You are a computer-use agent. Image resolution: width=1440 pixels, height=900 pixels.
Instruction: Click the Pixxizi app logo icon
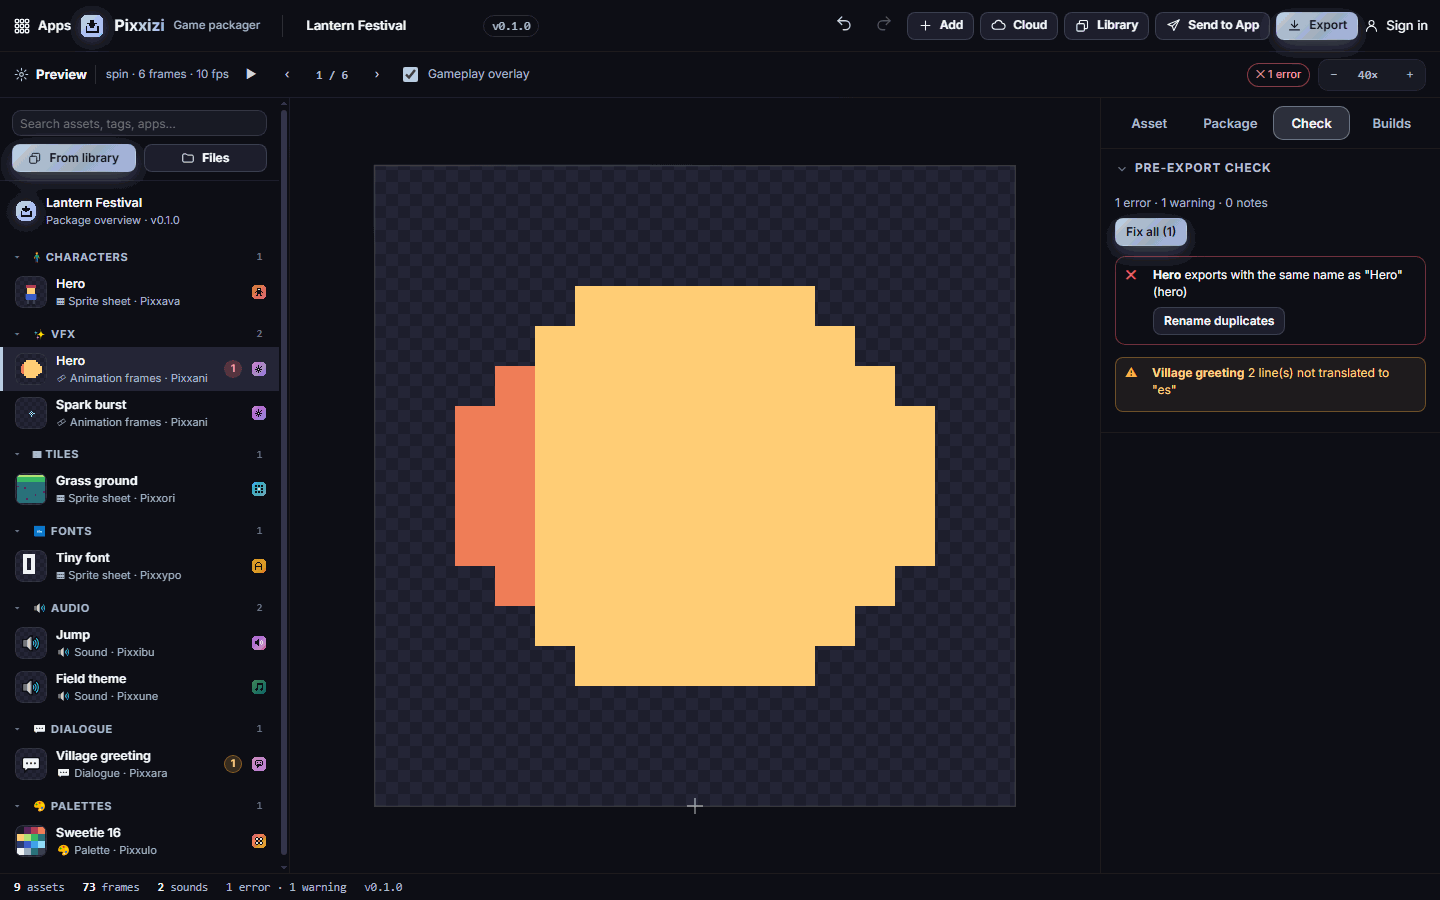tap(92, 26)
